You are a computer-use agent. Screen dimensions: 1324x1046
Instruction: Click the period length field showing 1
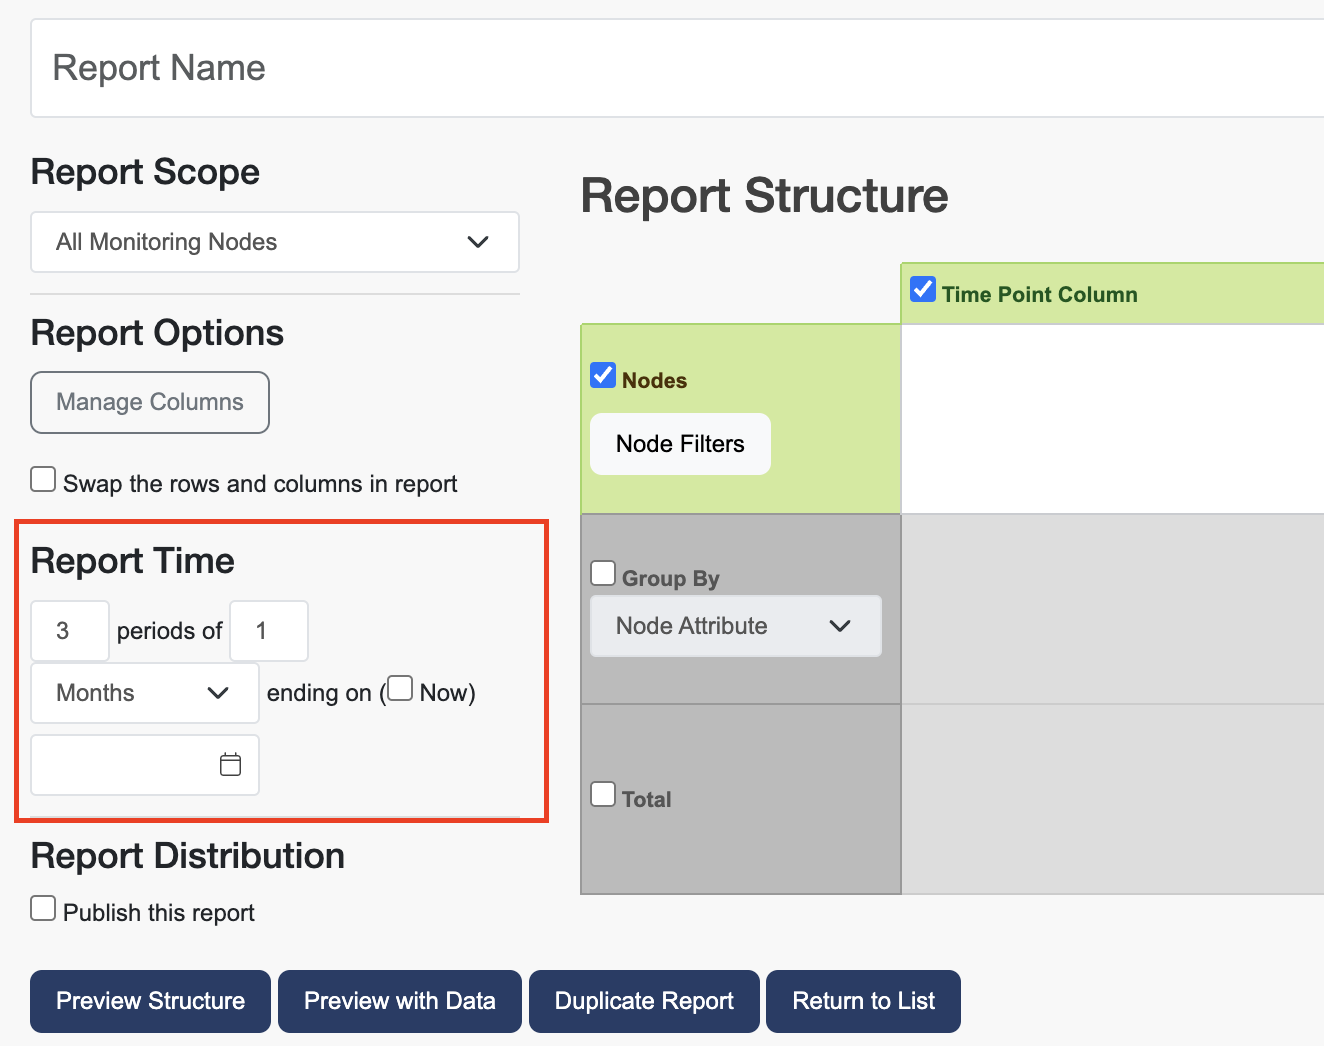pyautogui.click(x=268, y=631)
